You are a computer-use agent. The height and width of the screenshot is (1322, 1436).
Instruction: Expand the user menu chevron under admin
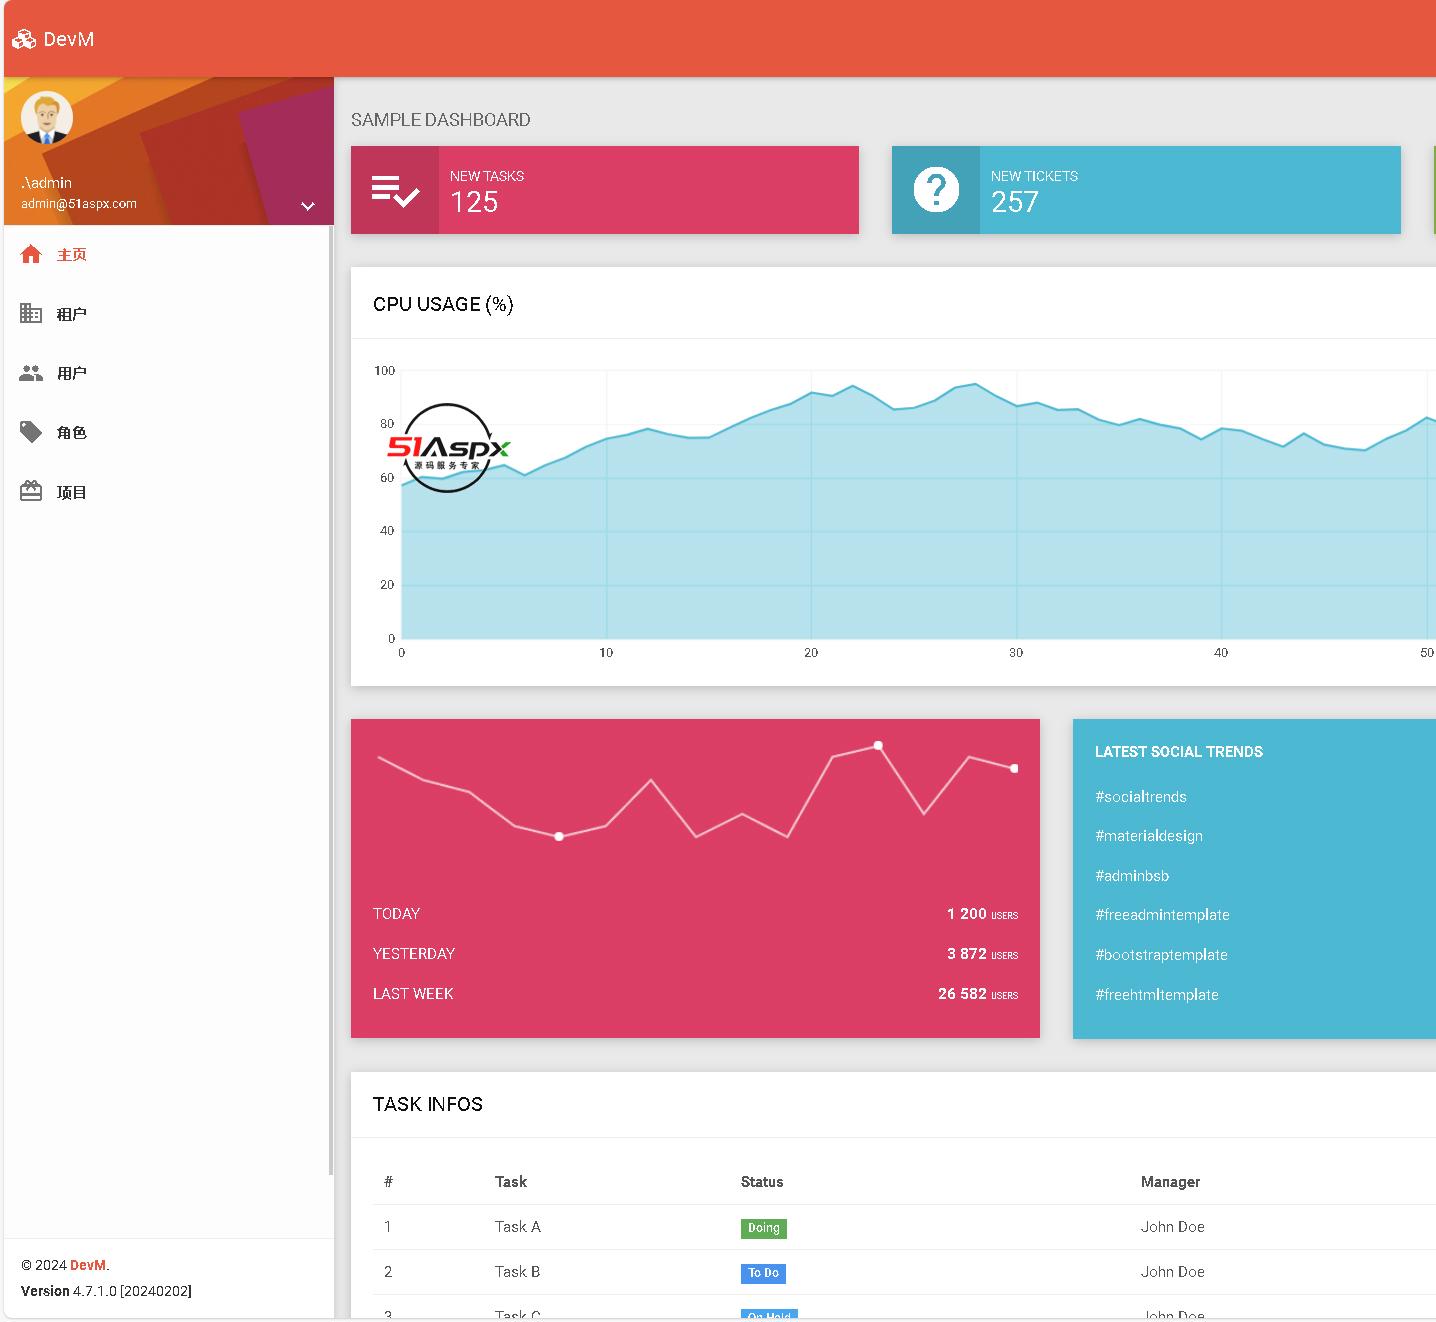click(308, 206)
